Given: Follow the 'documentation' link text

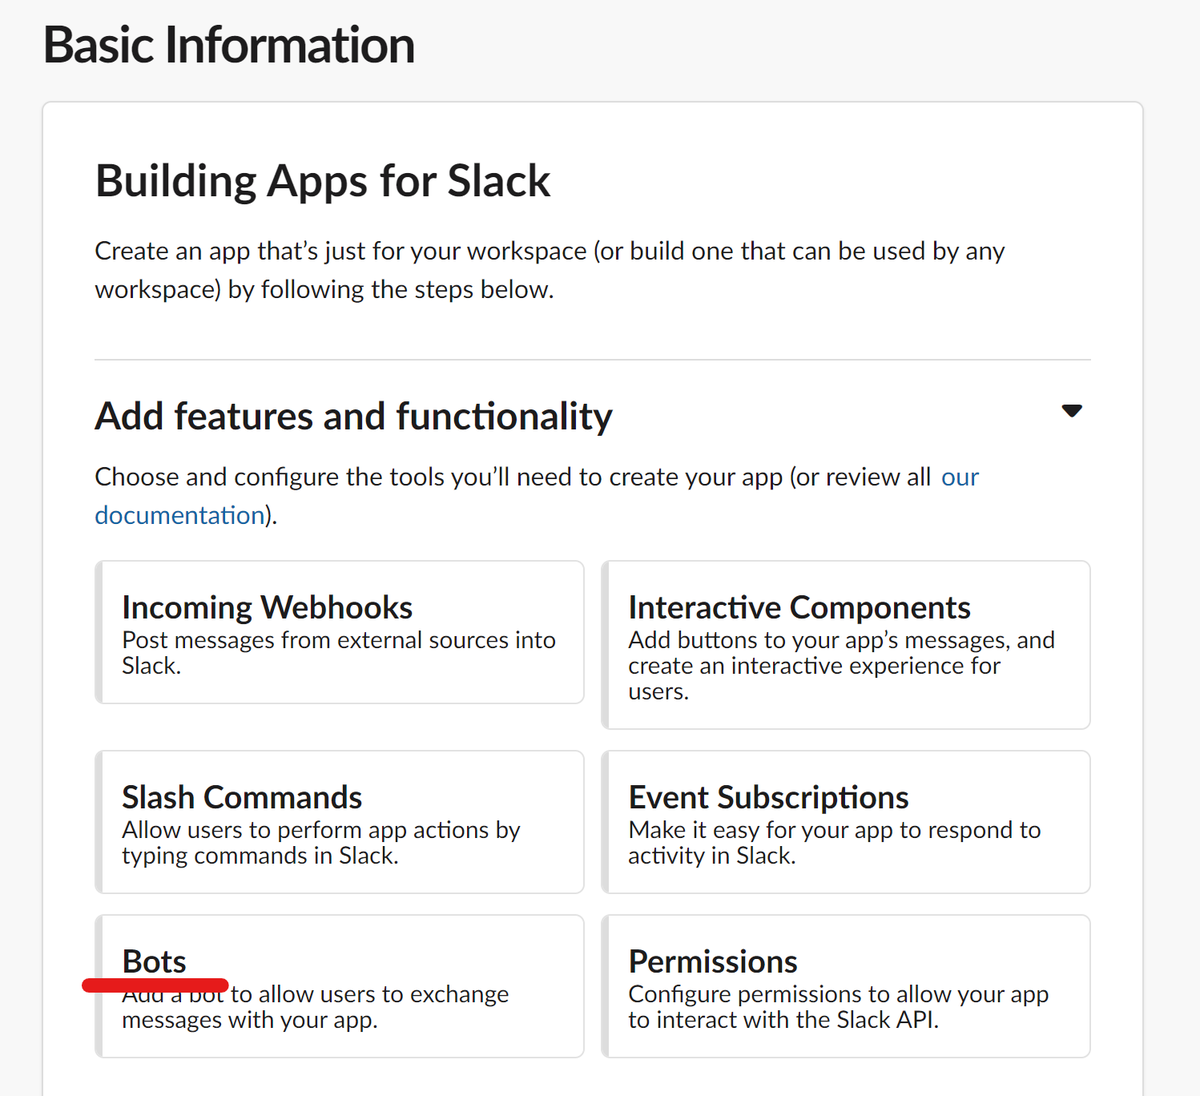Looking at the screenshot, I should 179,515.
